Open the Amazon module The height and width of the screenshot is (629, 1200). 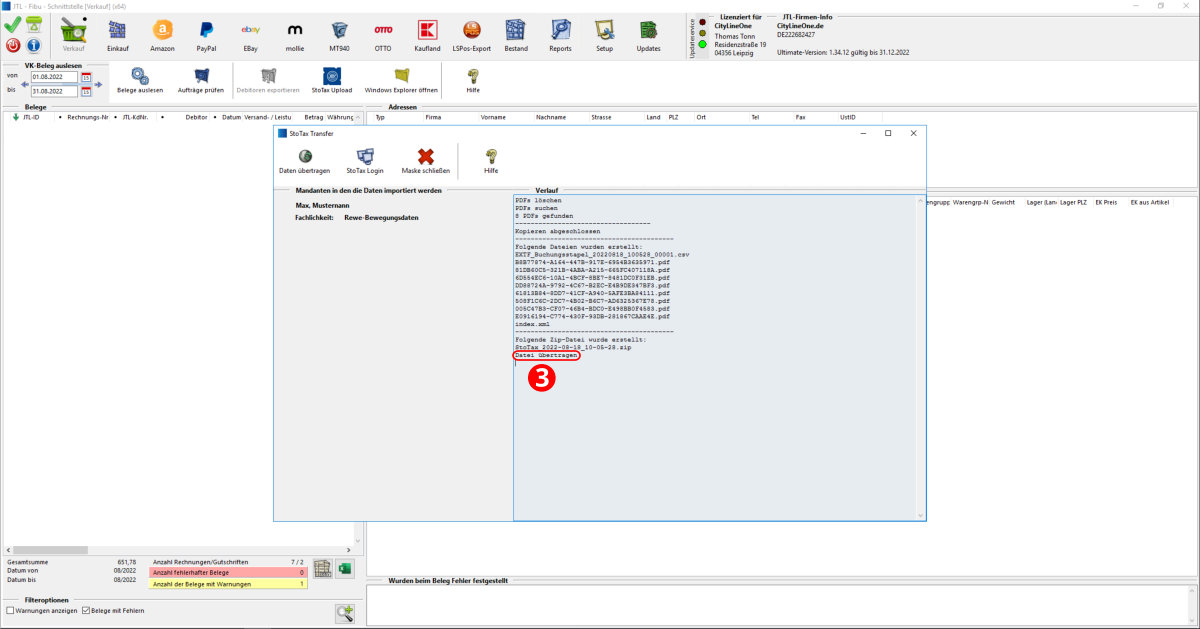tap(162, 32)
